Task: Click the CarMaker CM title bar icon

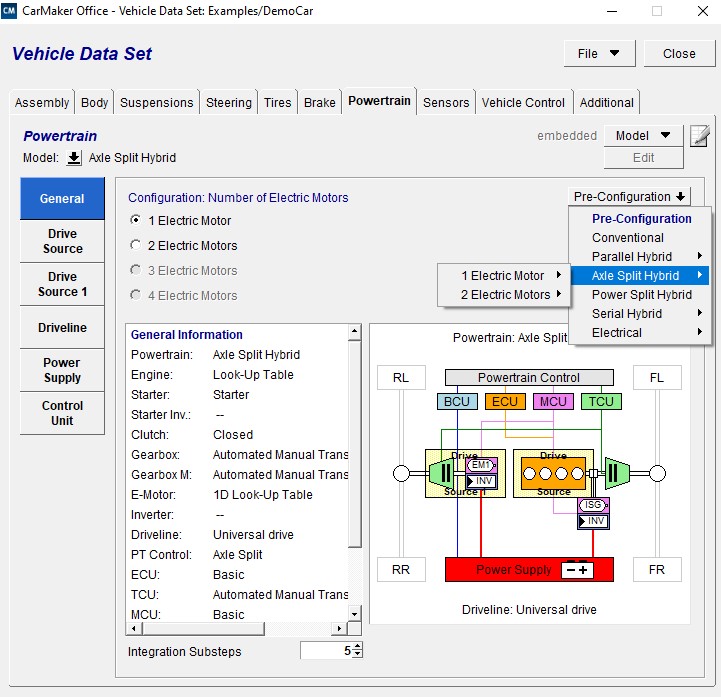Action: tap(9, 11)
